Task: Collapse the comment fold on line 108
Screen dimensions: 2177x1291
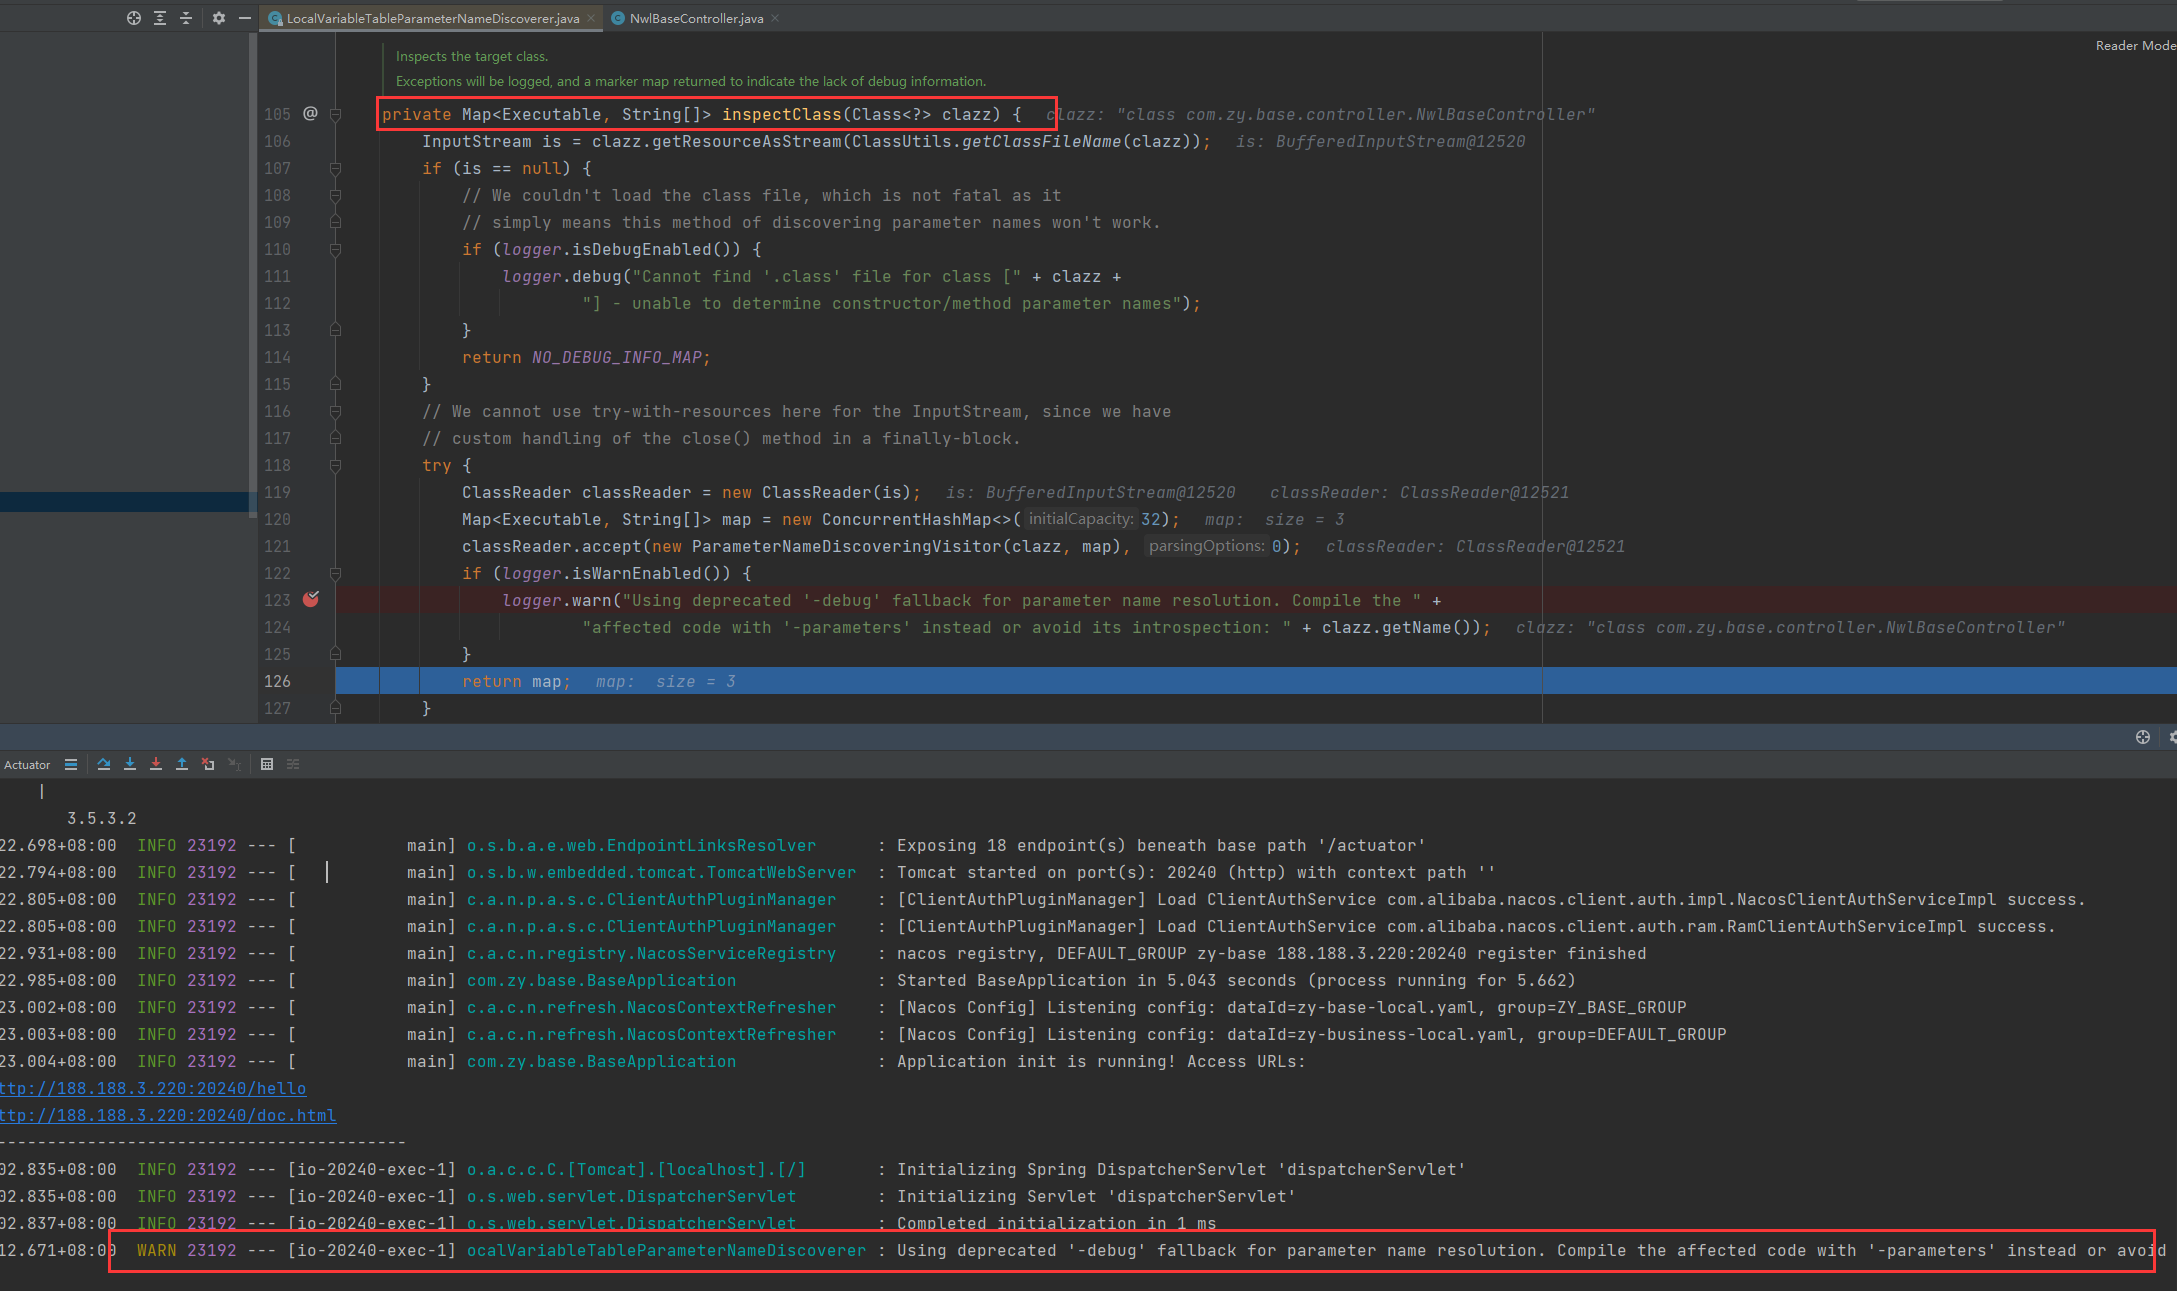Action: 336,195
